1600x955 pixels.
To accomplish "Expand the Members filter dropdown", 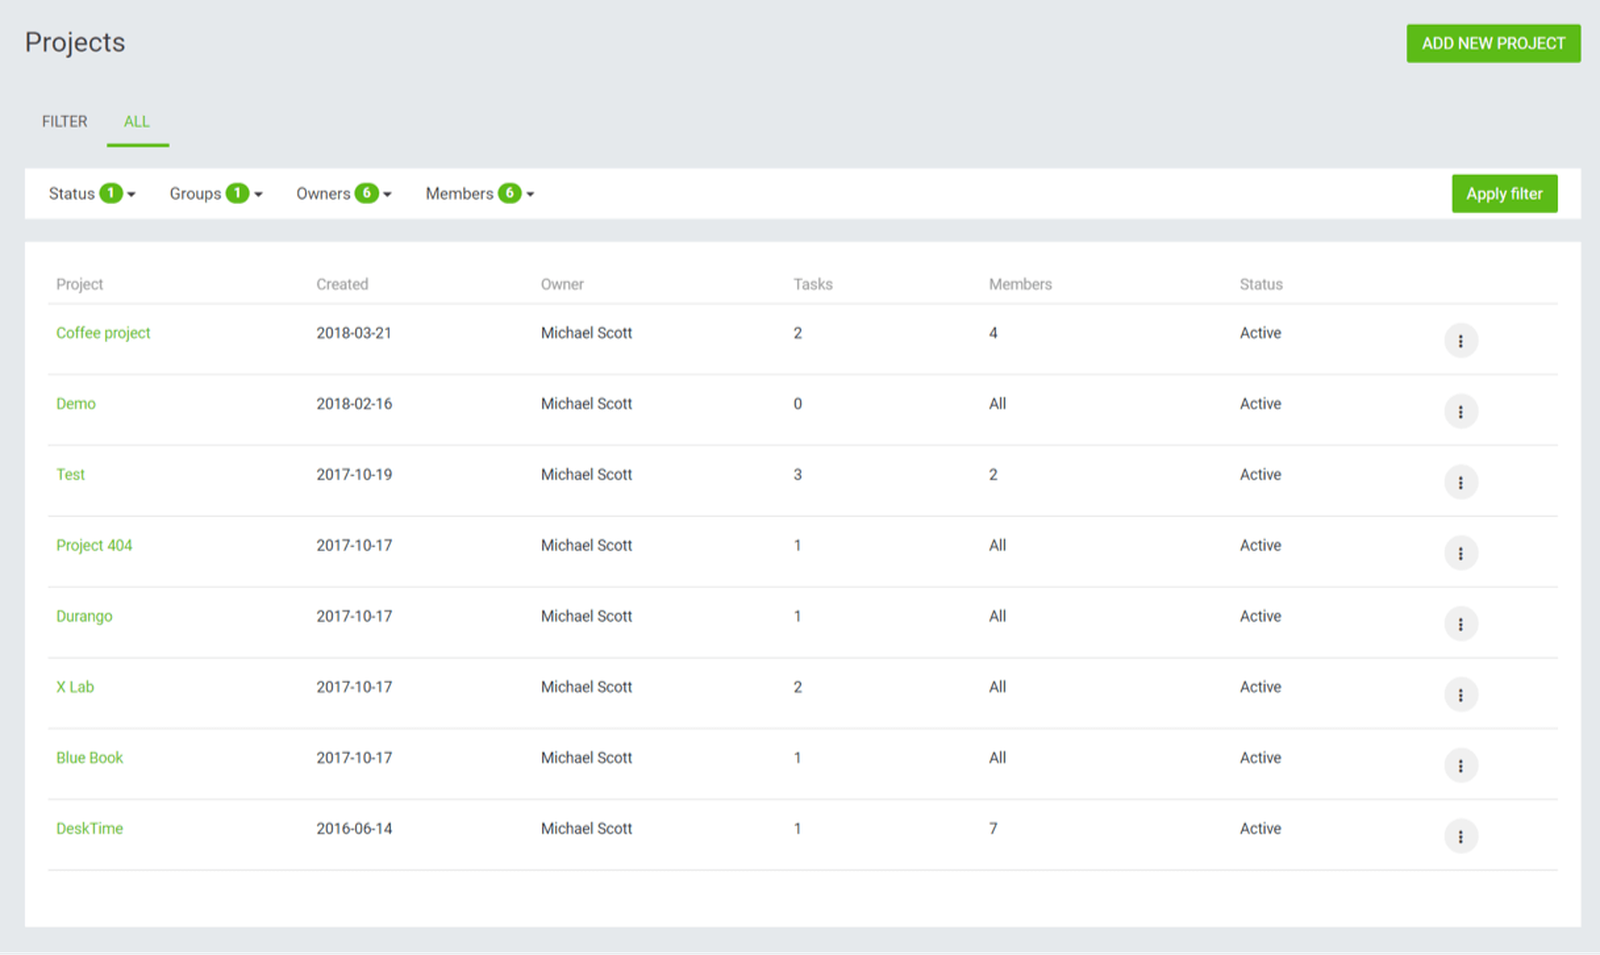I will (x=479, y=193).
